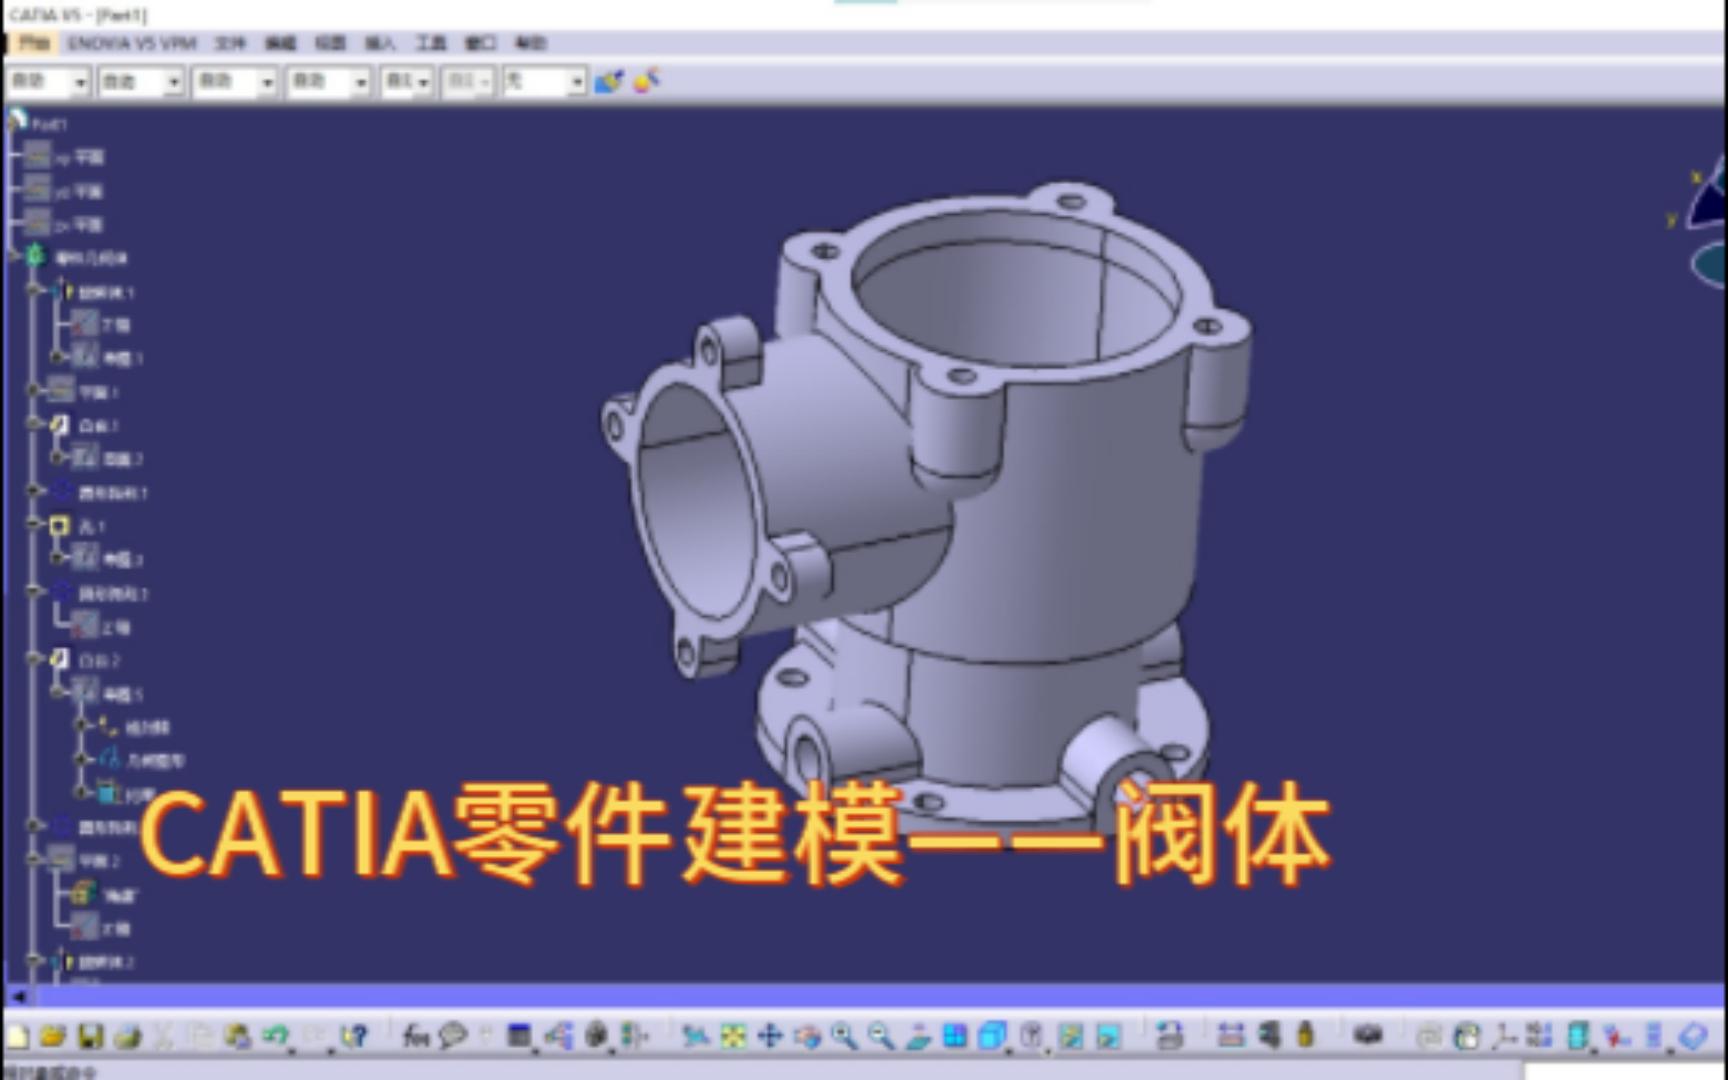
Task: Open the ENOVIA V5 VPM menu
Action: point(132,43)
